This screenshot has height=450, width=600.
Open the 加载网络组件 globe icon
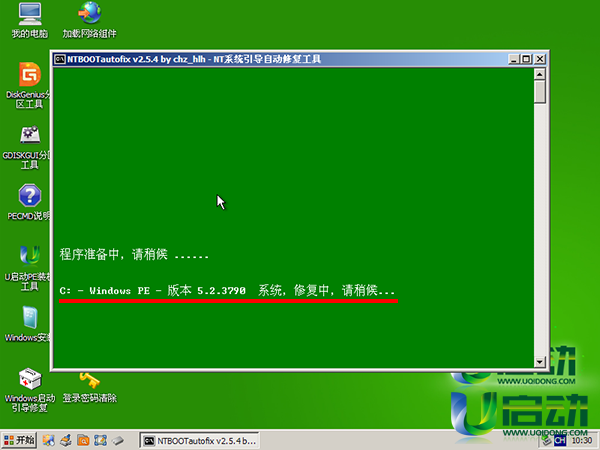point(90,20)
